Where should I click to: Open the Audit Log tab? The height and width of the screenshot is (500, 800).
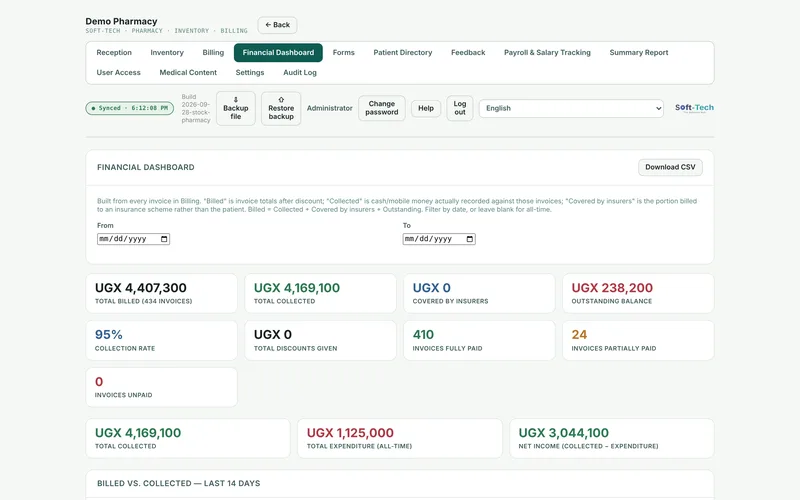[x=299, y=72]
